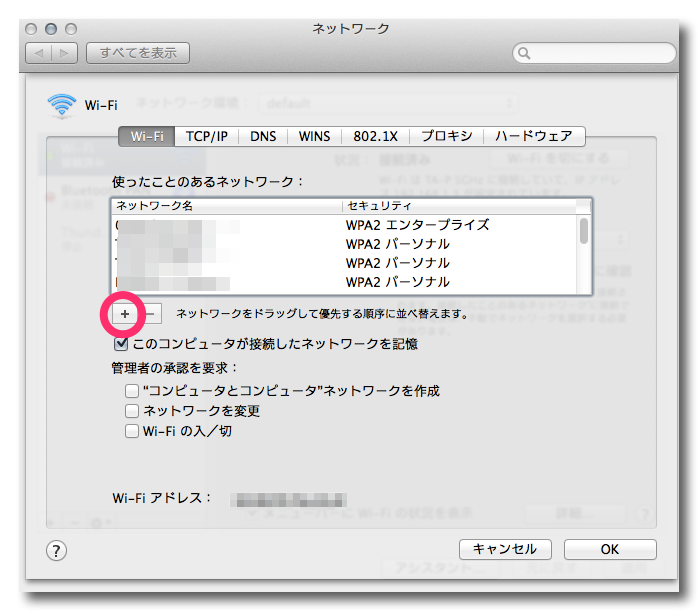Open the 802.1X tab
This screenshot has width=698, height=611.
375,136
